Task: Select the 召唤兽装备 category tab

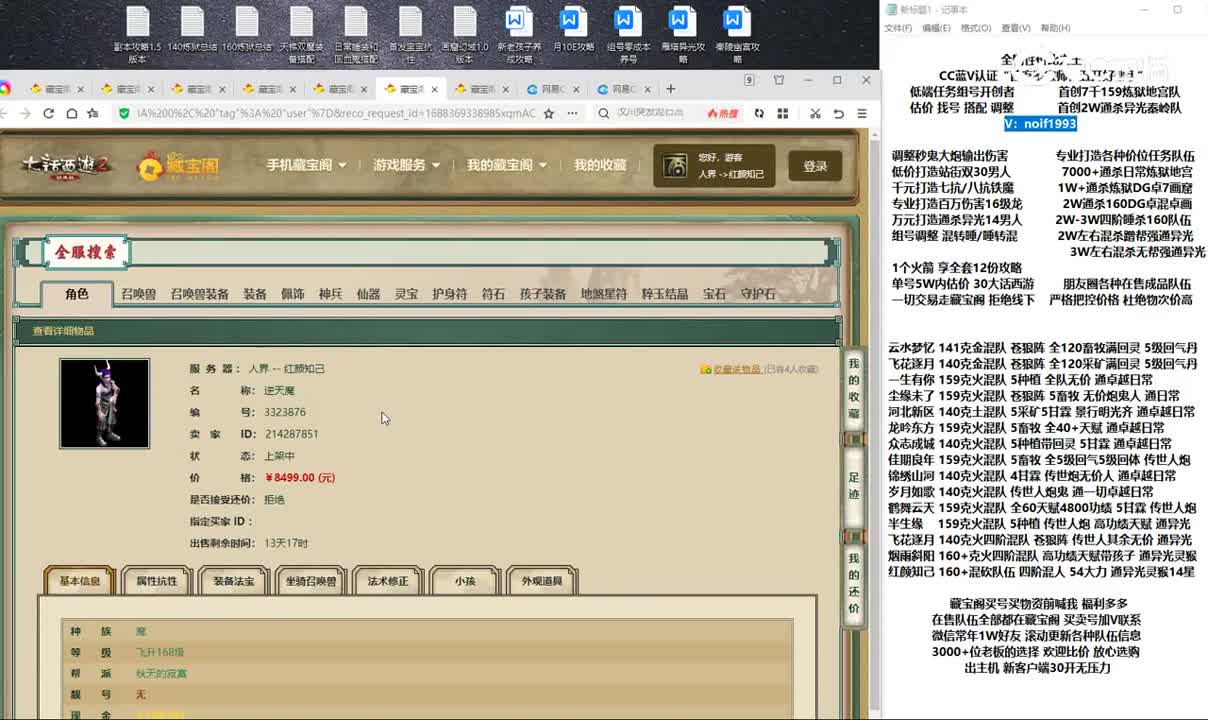Action: pos(199,294)
